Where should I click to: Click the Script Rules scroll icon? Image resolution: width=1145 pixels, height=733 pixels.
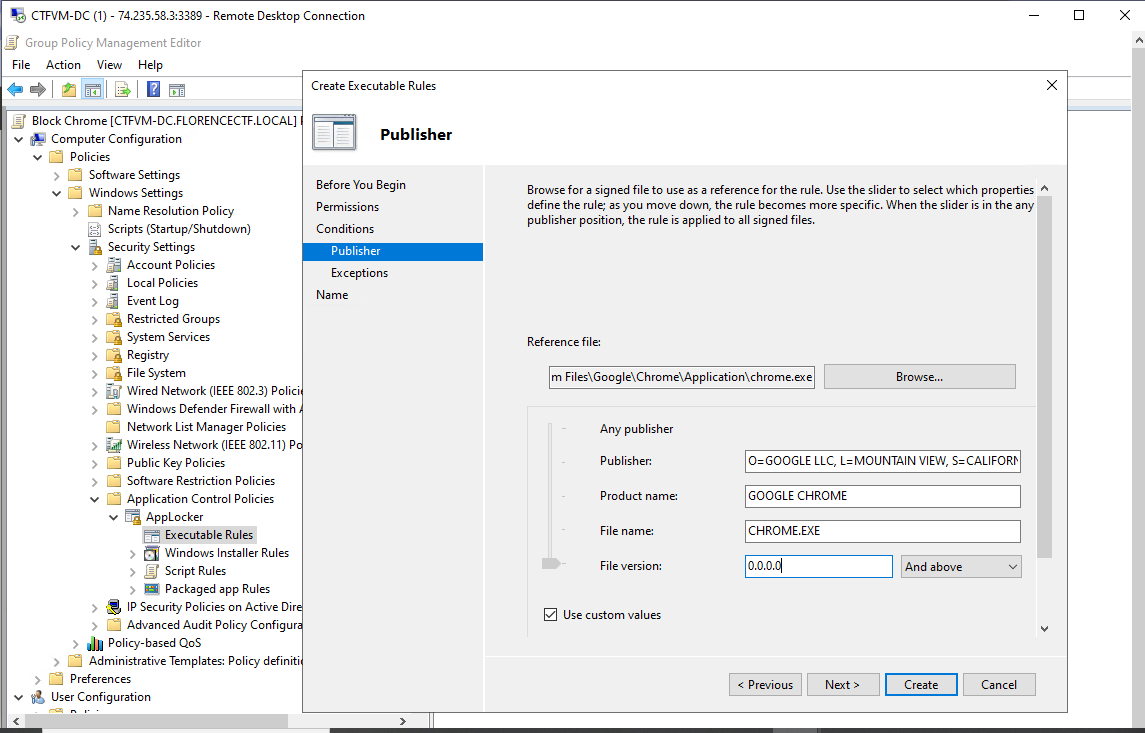(152, 571)
